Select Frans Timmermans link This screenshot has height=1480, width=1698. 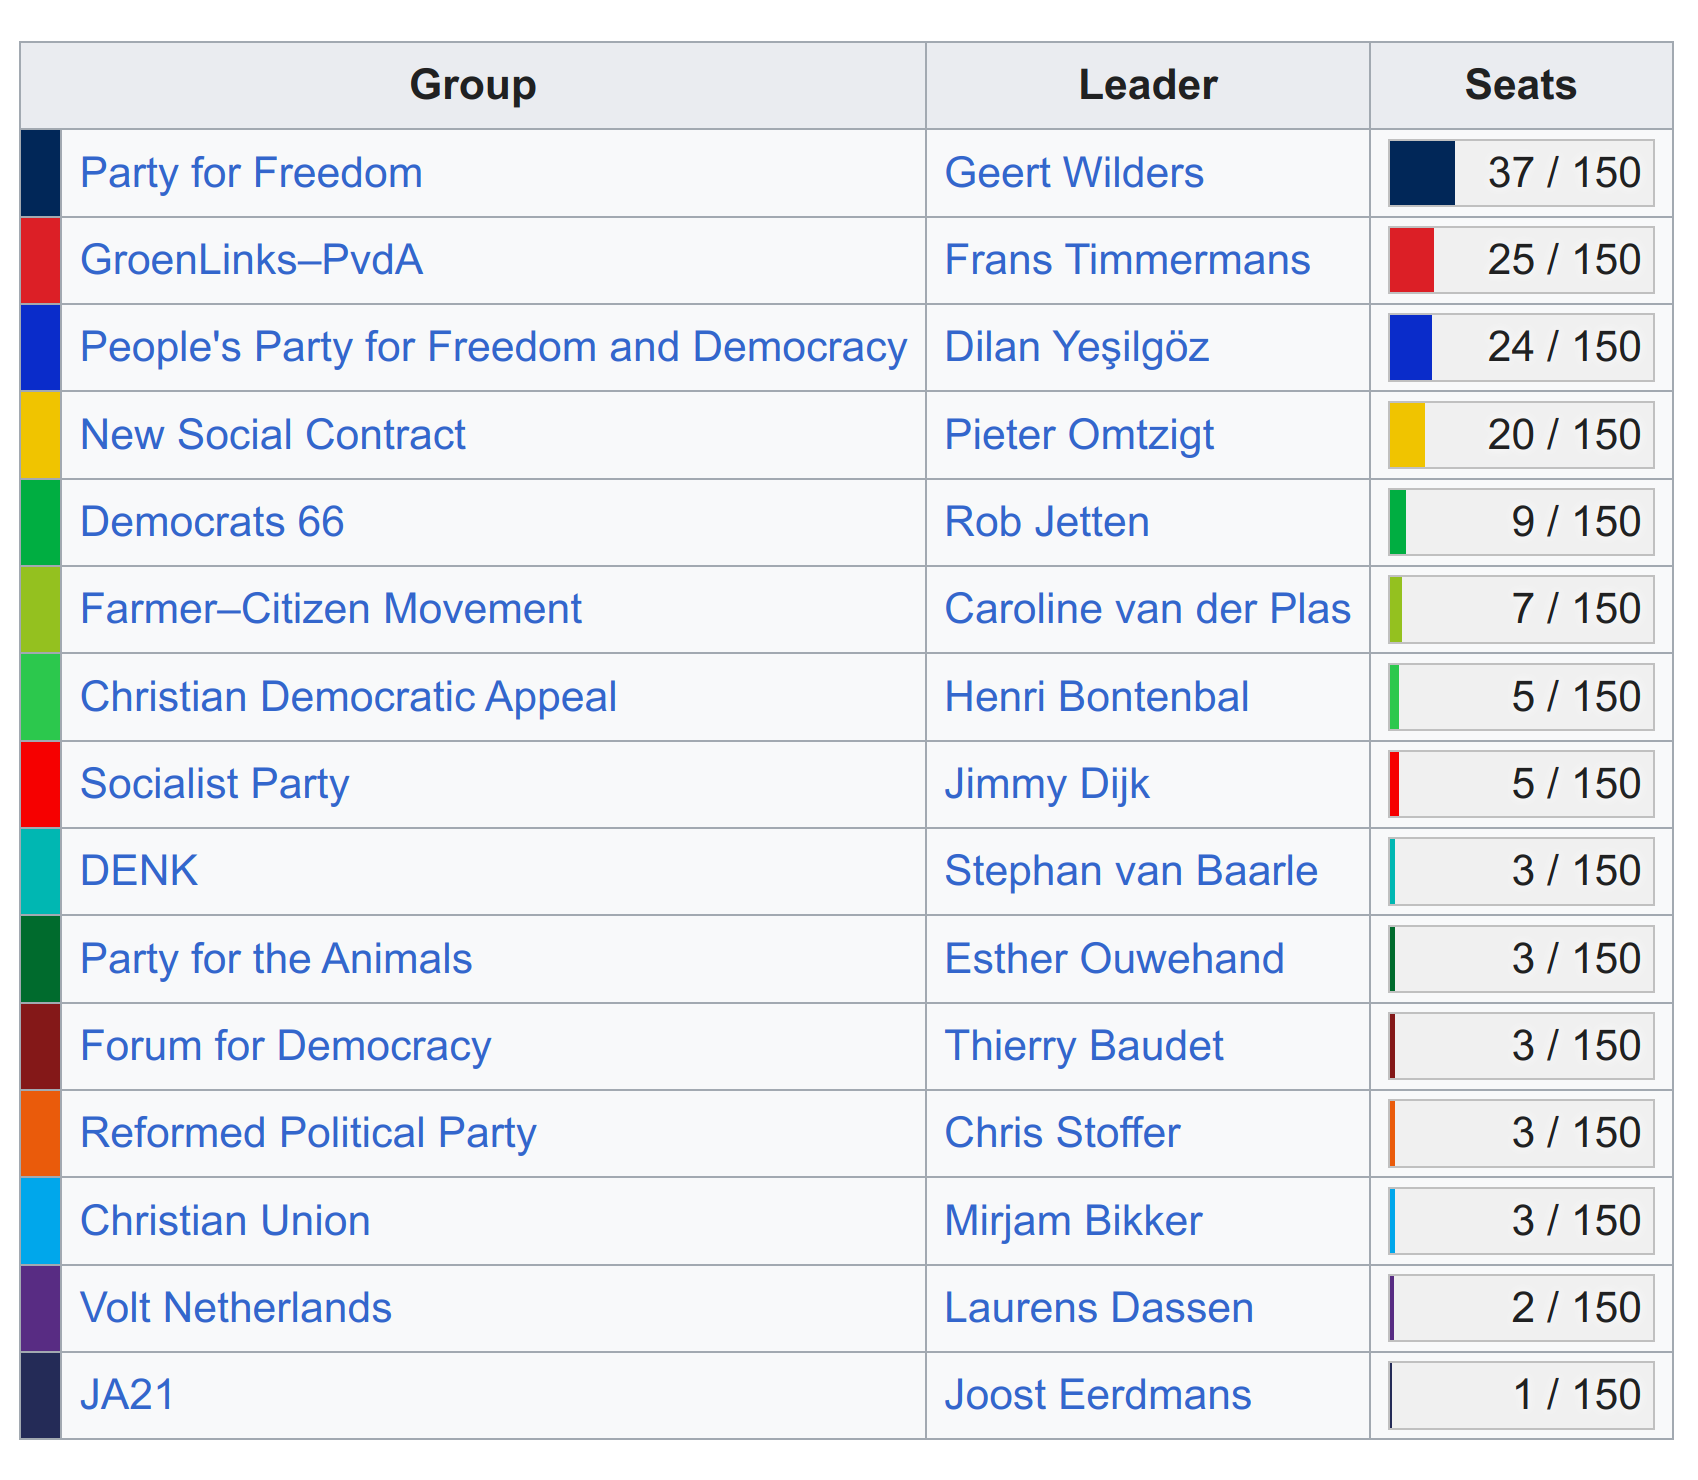pos(1126,260)
